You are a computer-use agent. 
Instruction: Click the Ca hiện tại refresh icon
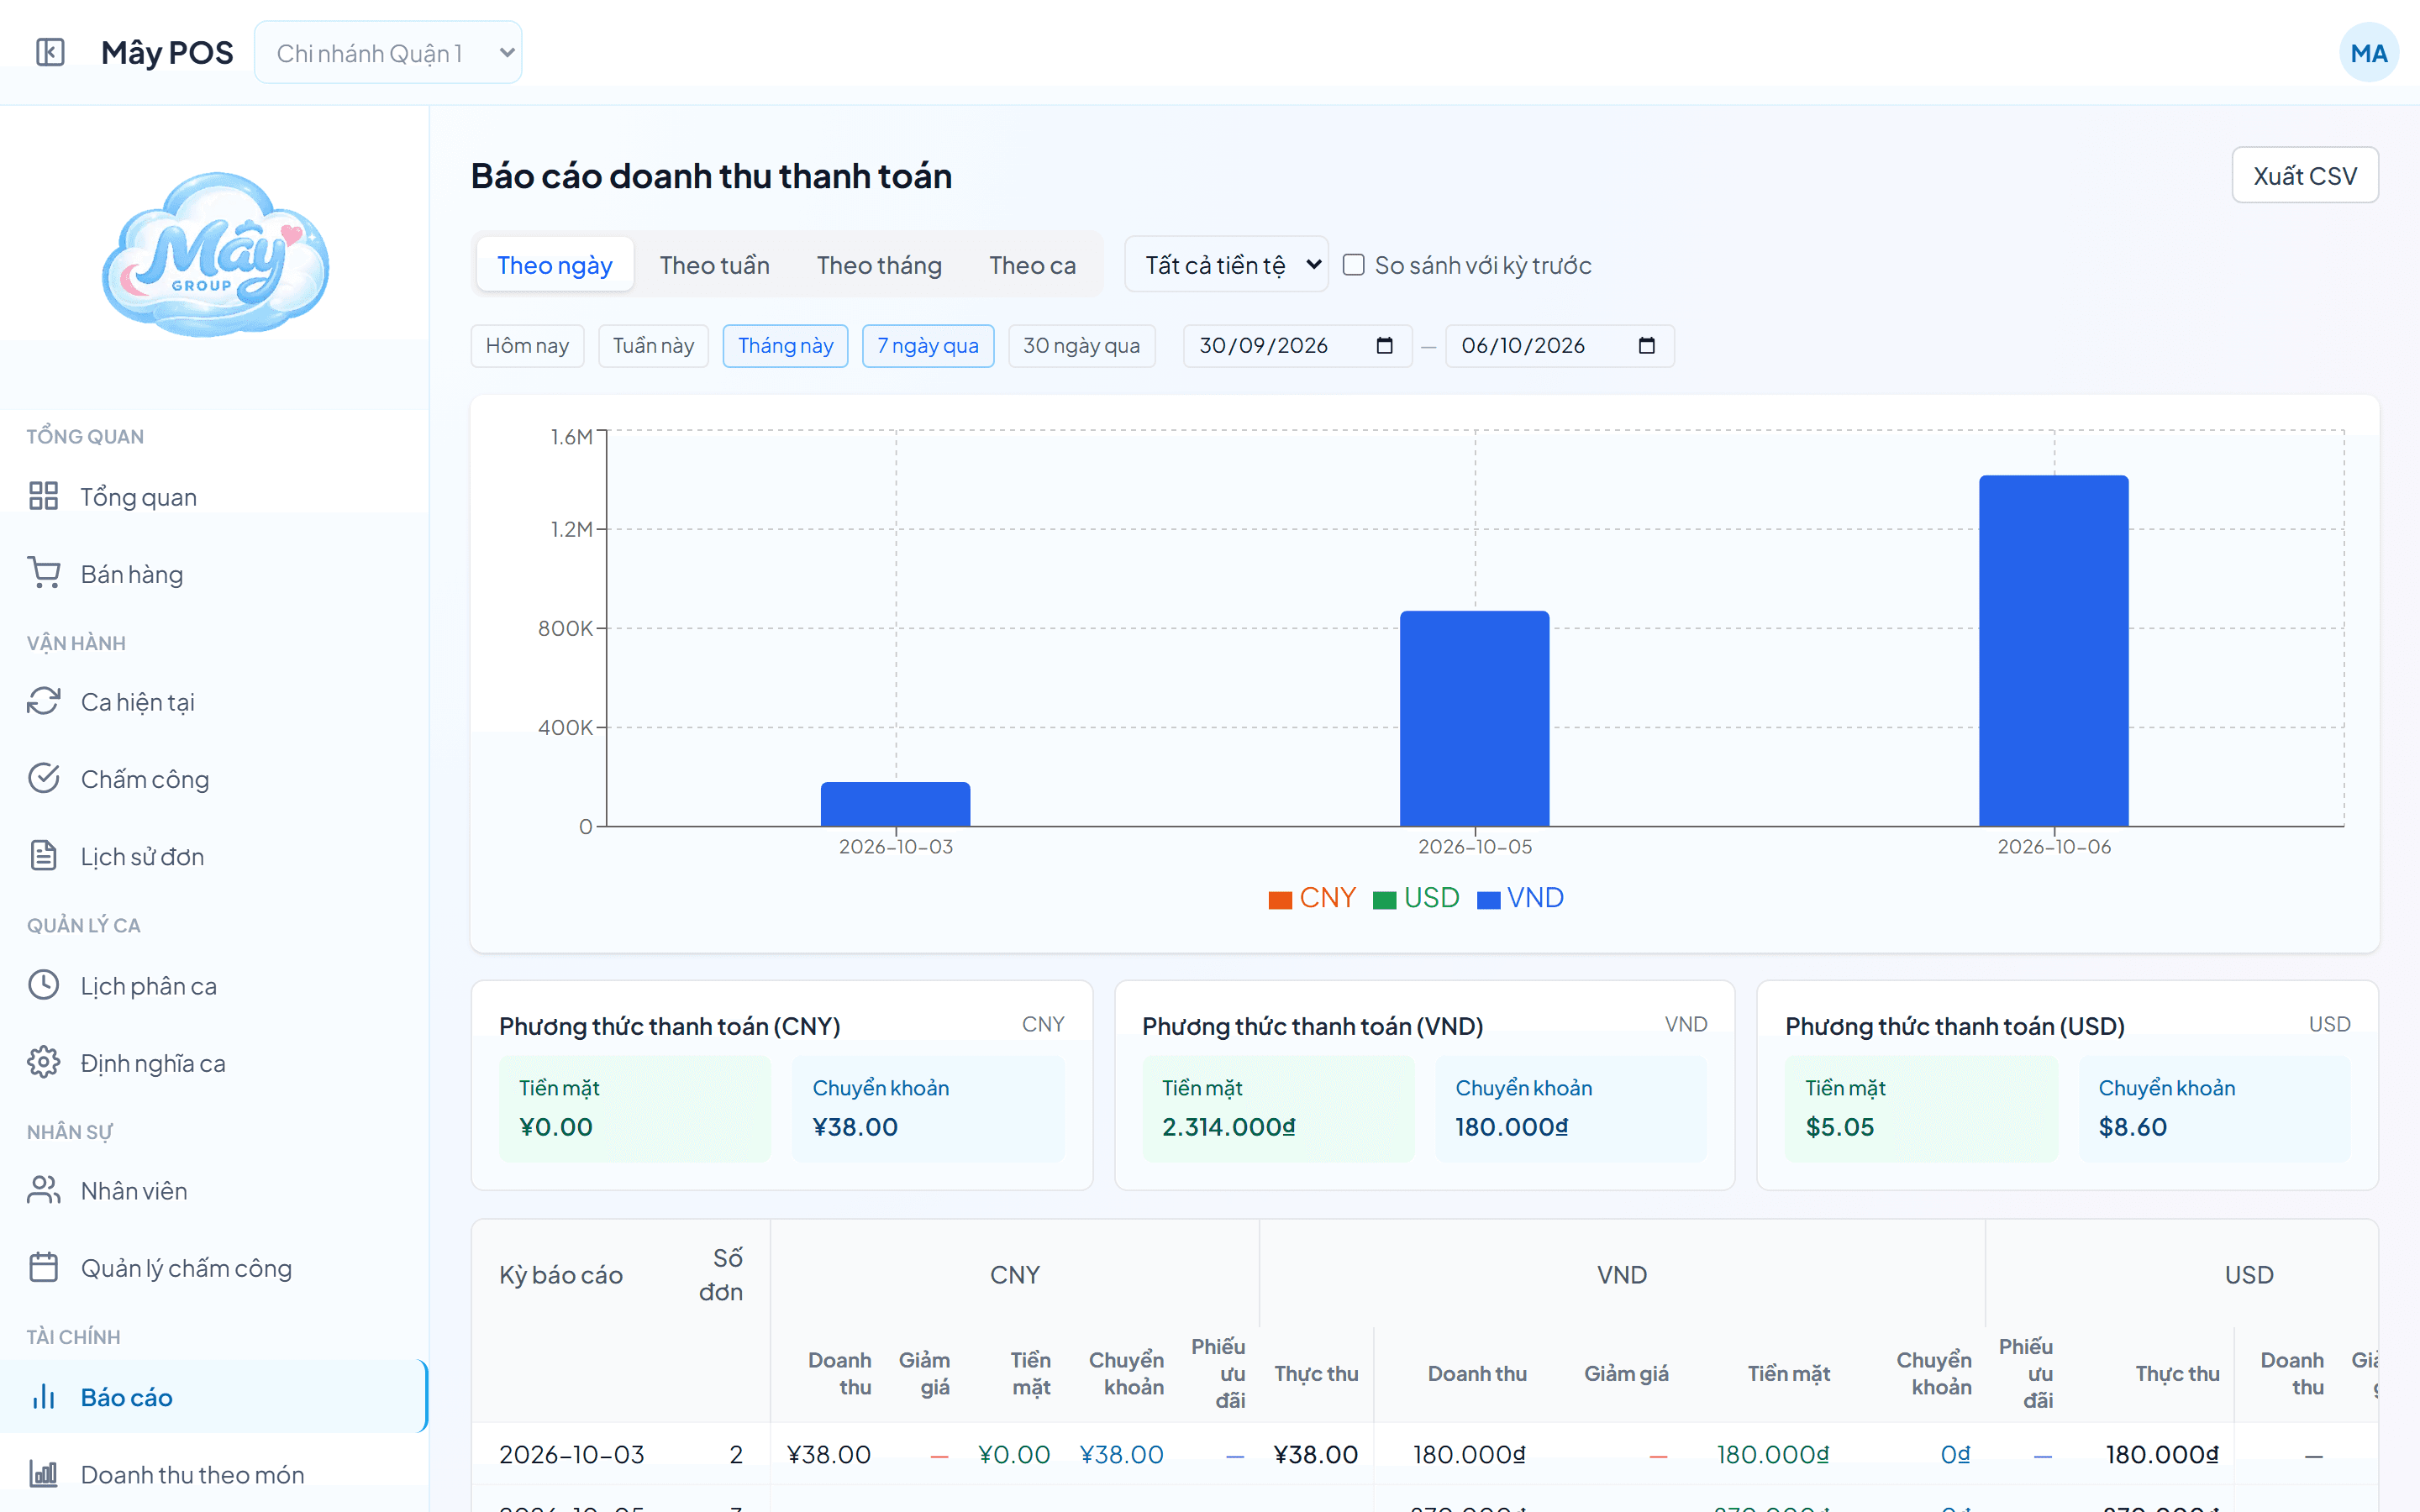click(43, 701)
